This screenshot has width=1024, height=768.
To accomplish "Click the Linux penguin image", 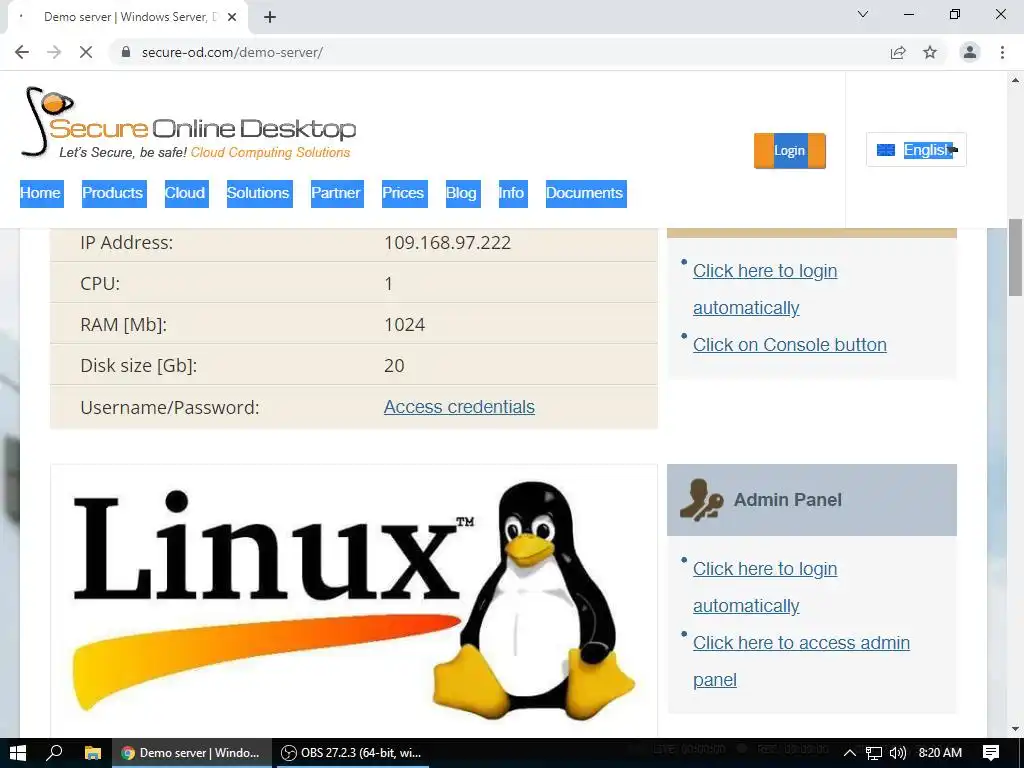I will [x=354, y=601].
